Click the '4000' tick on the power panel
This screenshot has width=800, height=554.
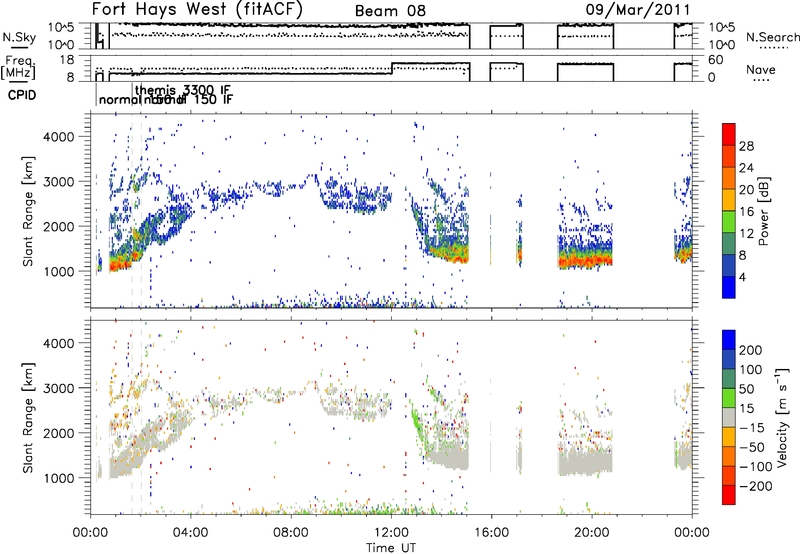[x=59, y=137]
